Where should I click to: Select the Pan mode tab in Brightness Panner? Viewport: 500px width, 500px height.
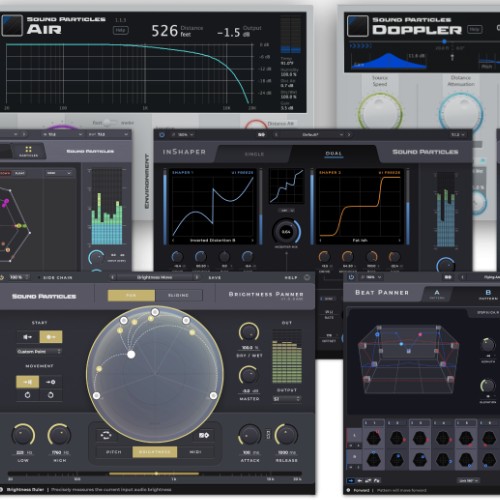pos(131,295)
